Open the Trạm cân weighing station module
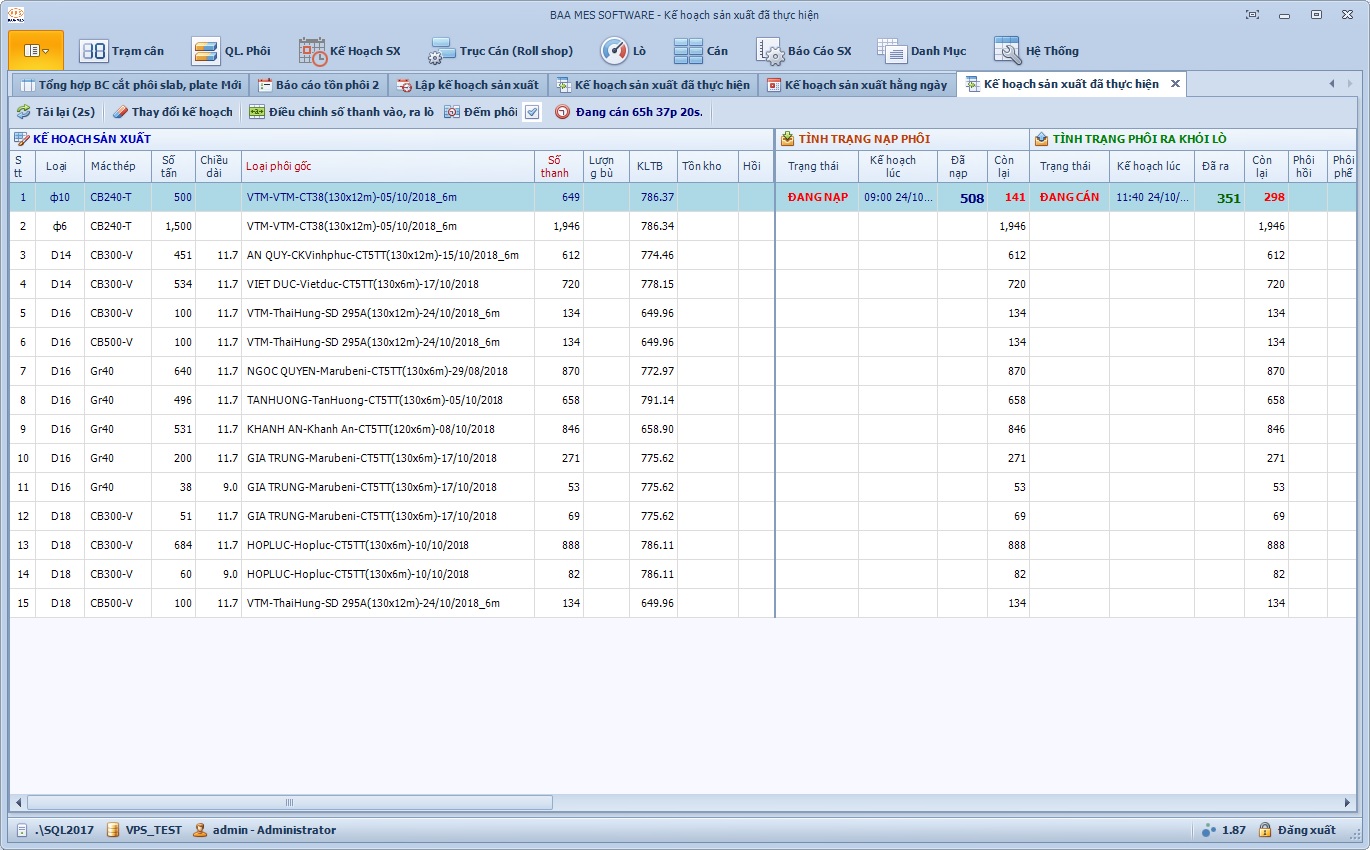Screen dimensions: 1370x850 tap(121, 51)
